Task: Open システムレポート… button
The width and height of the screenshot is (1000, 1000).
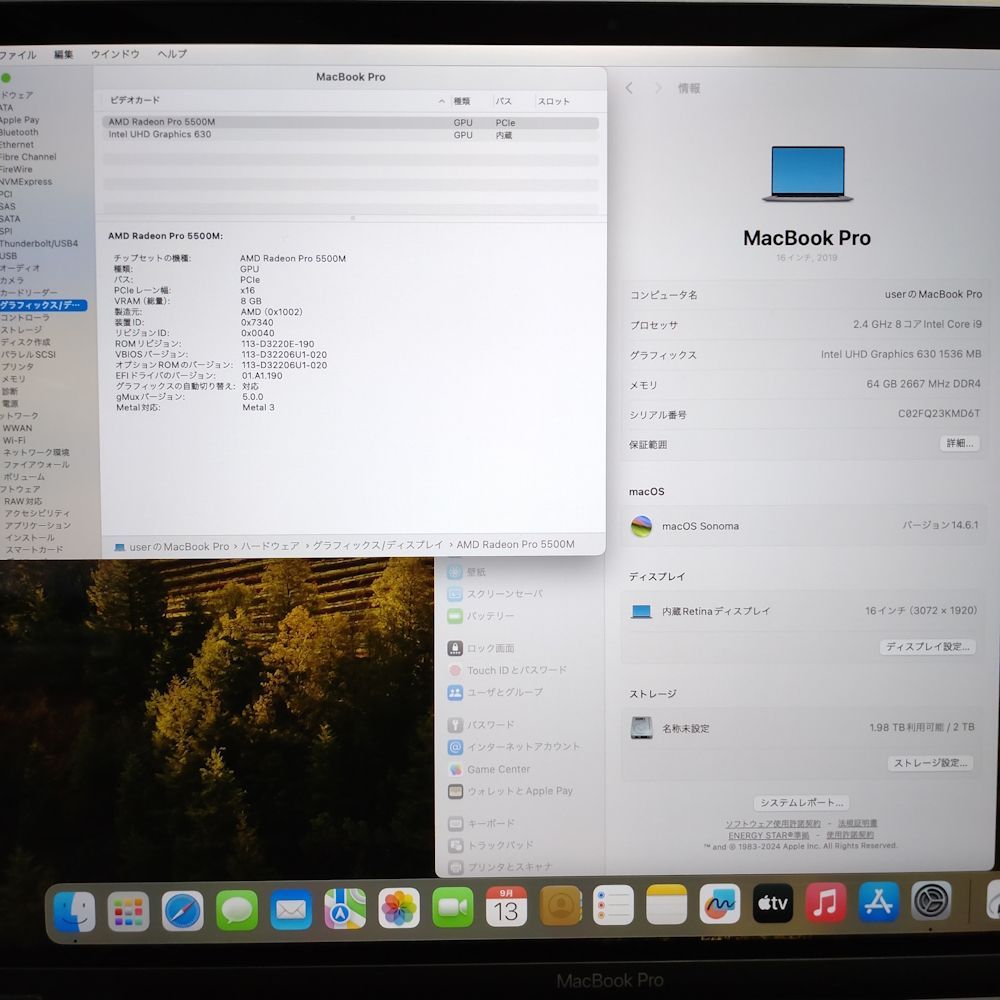Action: coord(801,803)
